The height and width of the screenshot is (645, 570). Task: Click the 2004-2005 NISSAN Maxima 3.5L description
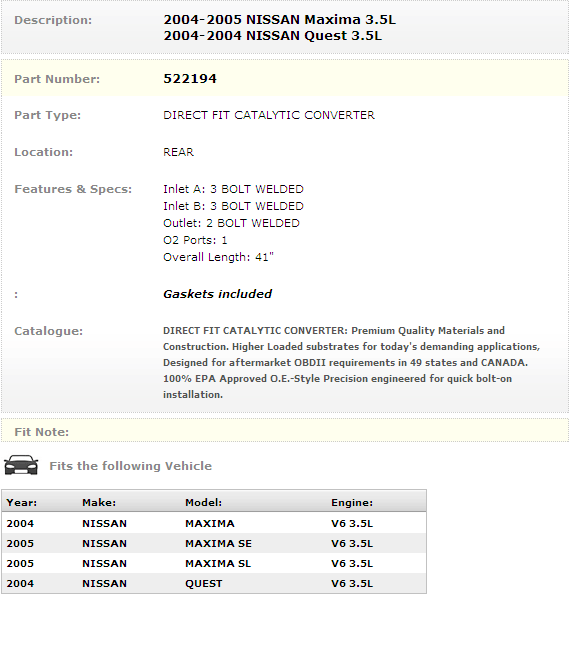280,20
